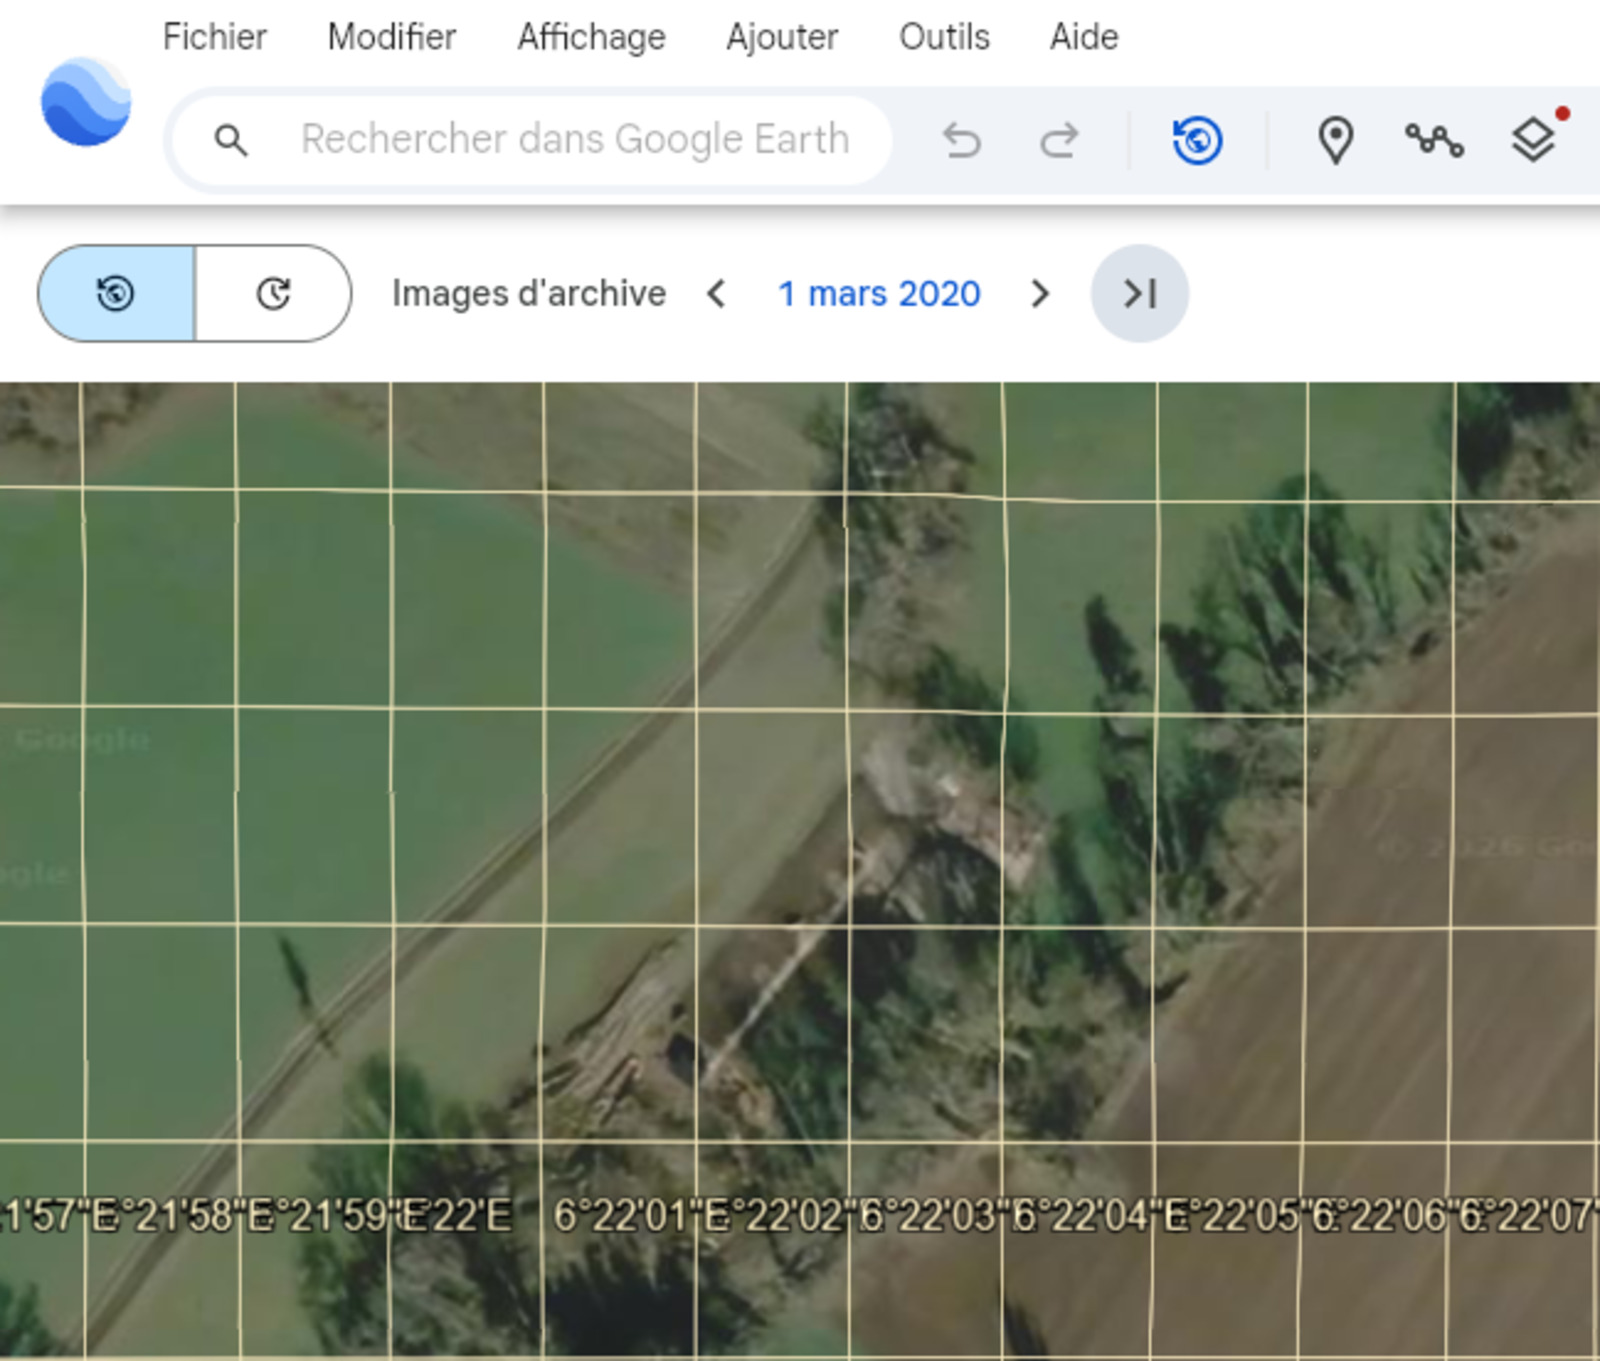Click the Google Earth logo
Viewport: 1600px width, 1361px height.
coord(86,102)
